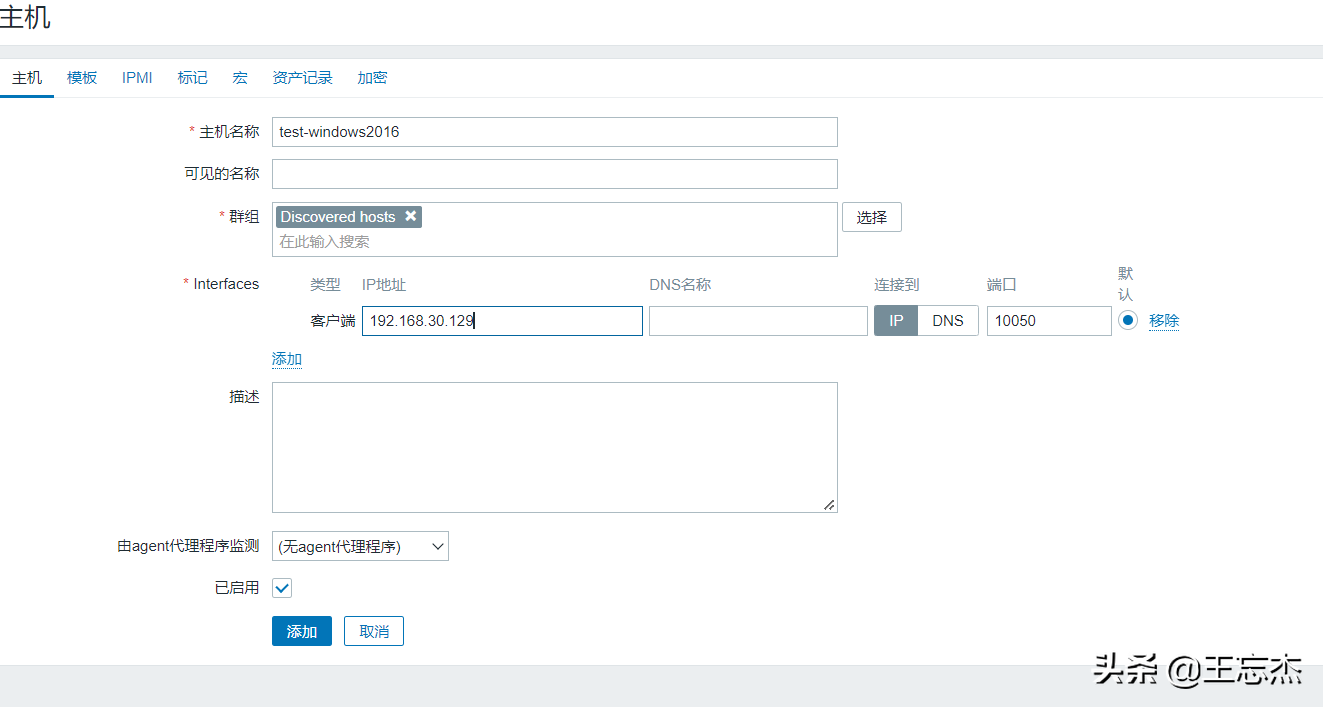The image size is (1323, 707).
Task: Select IP as the connect-to option
Action: [x=896, y=321]
